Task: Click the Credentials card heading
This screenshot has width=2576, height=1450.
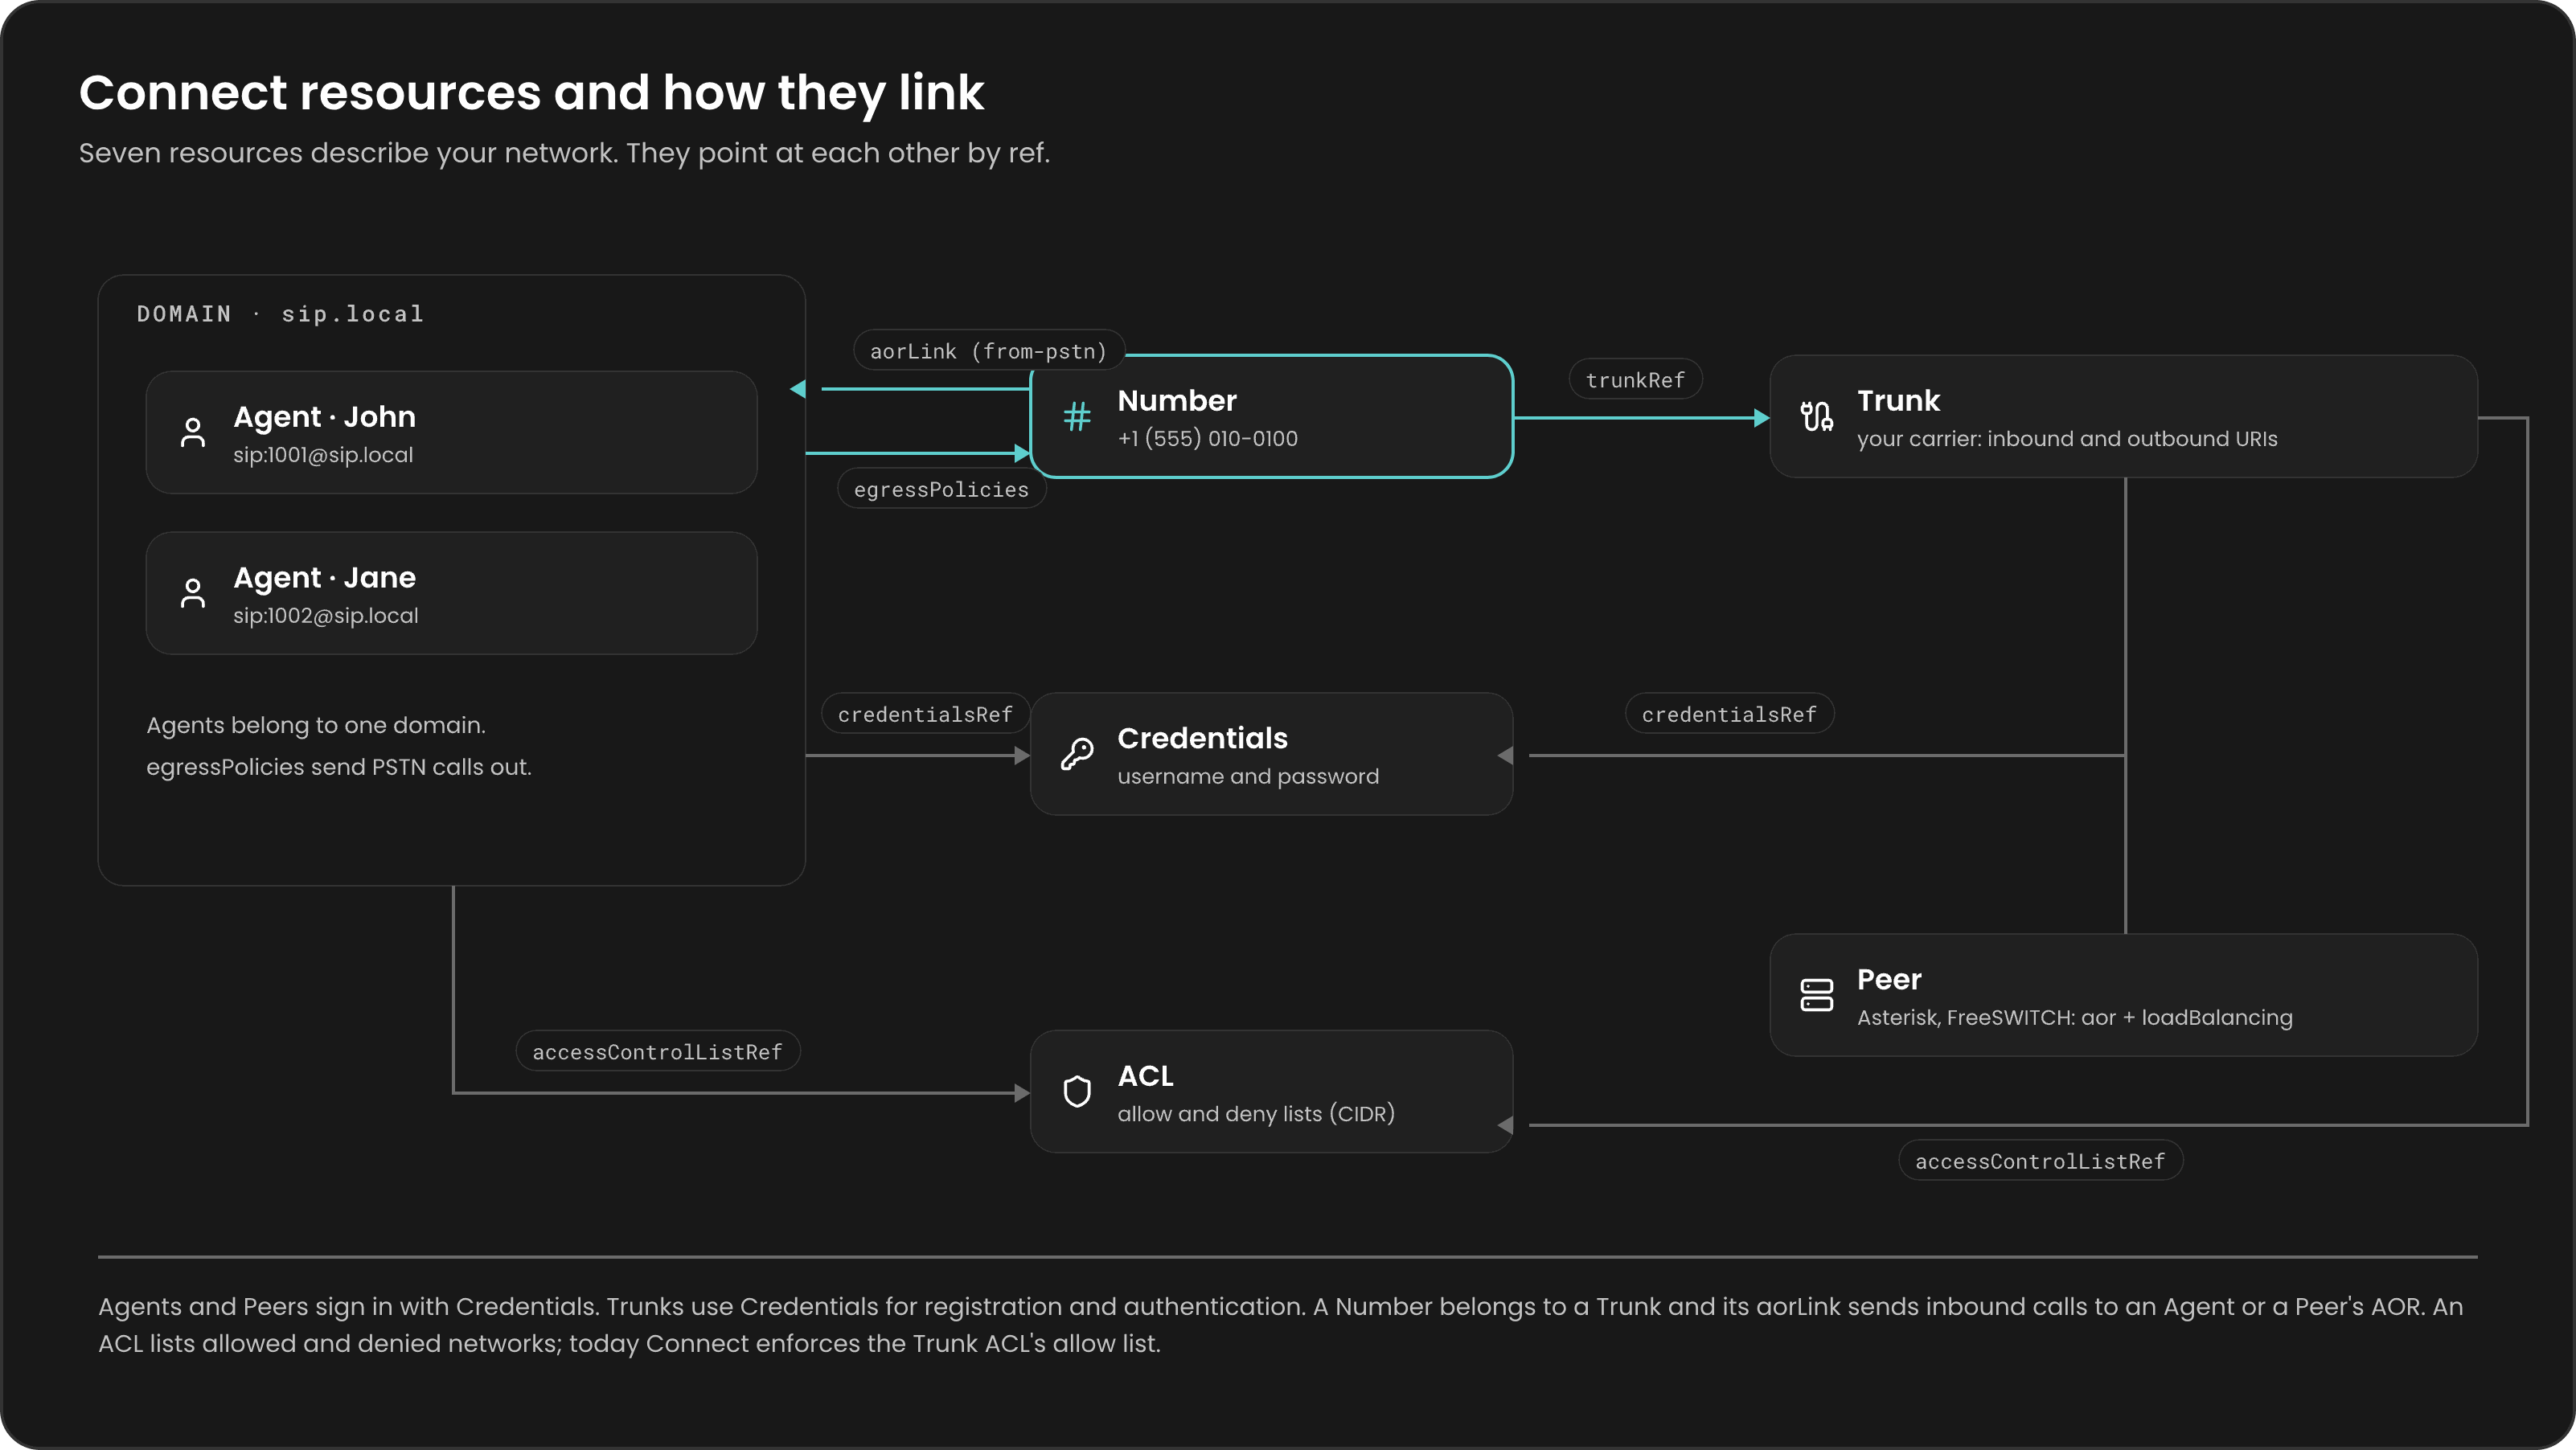Action: pyautogui.click(x=1202, y=738)
